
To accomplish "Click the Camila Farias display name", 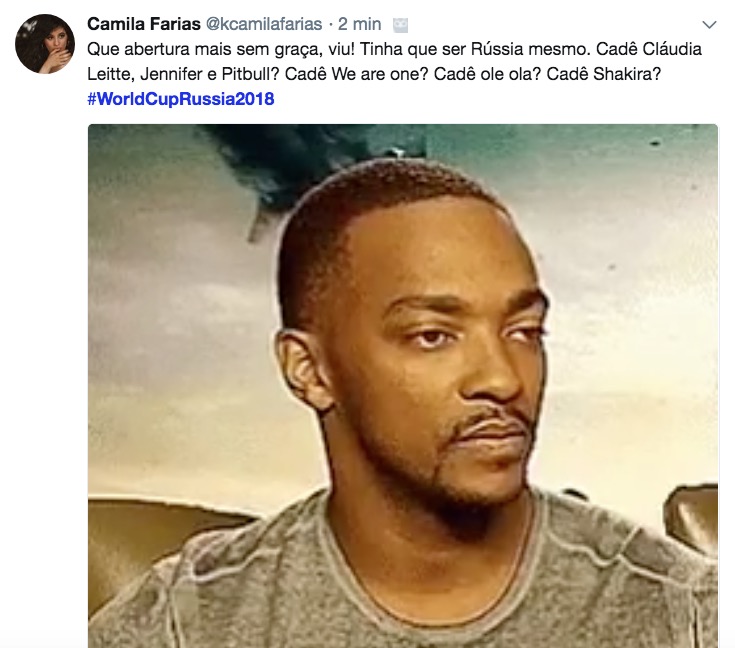I will pyautogui.click(x=144, y=24).
